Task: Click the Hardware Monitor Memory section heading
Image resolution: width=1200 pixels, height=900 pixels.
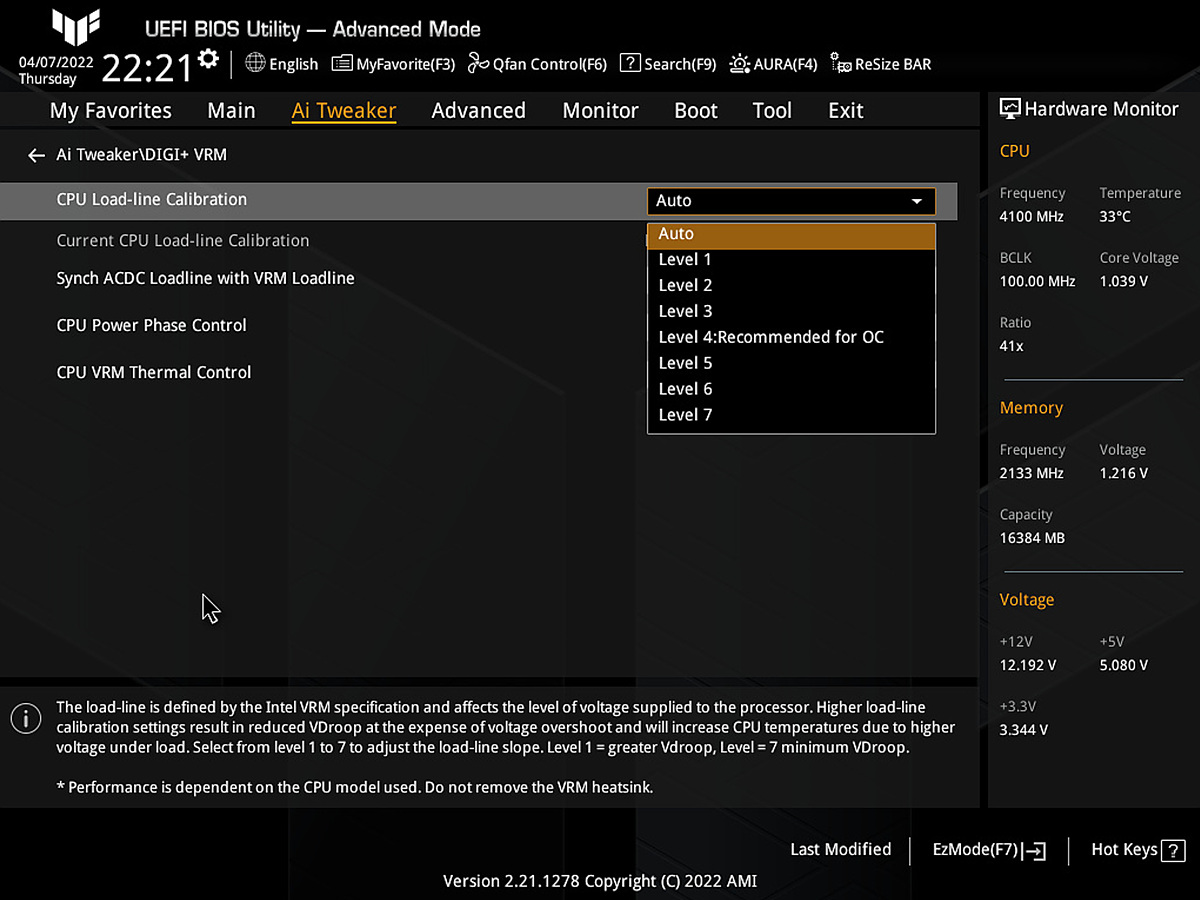Action: pyautogui.click(x=1031, y=408)
